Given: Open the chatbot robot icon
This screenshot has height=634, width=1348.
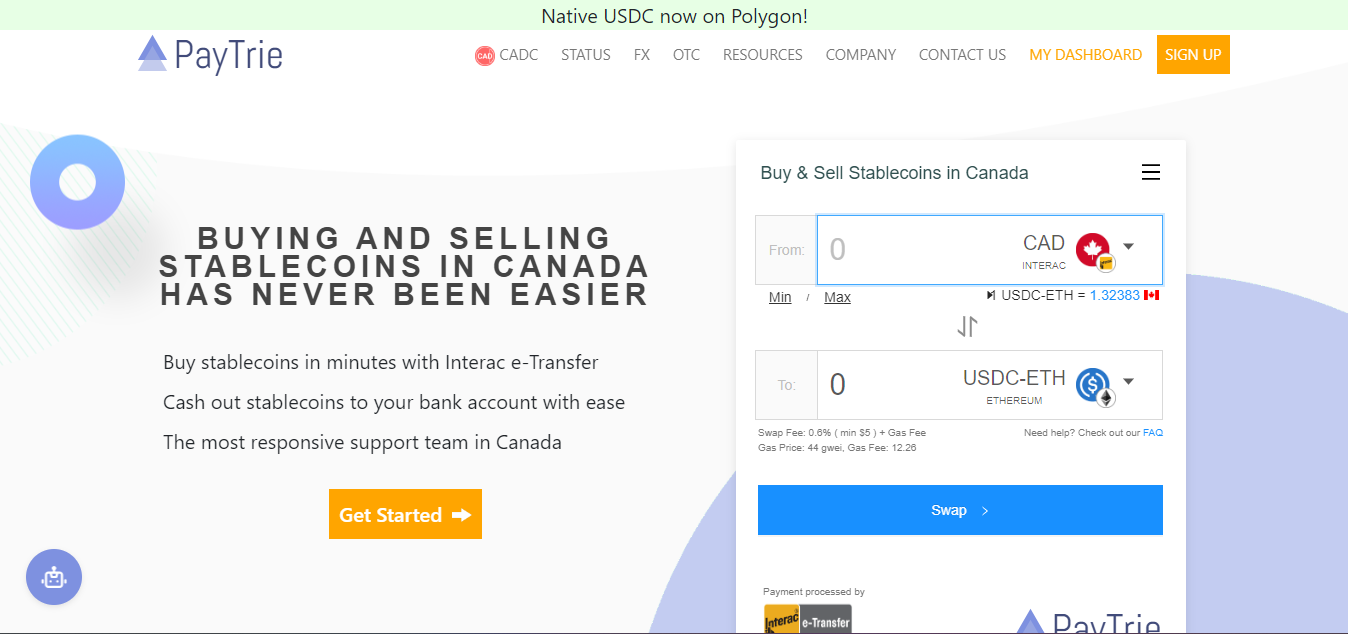Looking at the screenshot, I should [x=54, y=577].
